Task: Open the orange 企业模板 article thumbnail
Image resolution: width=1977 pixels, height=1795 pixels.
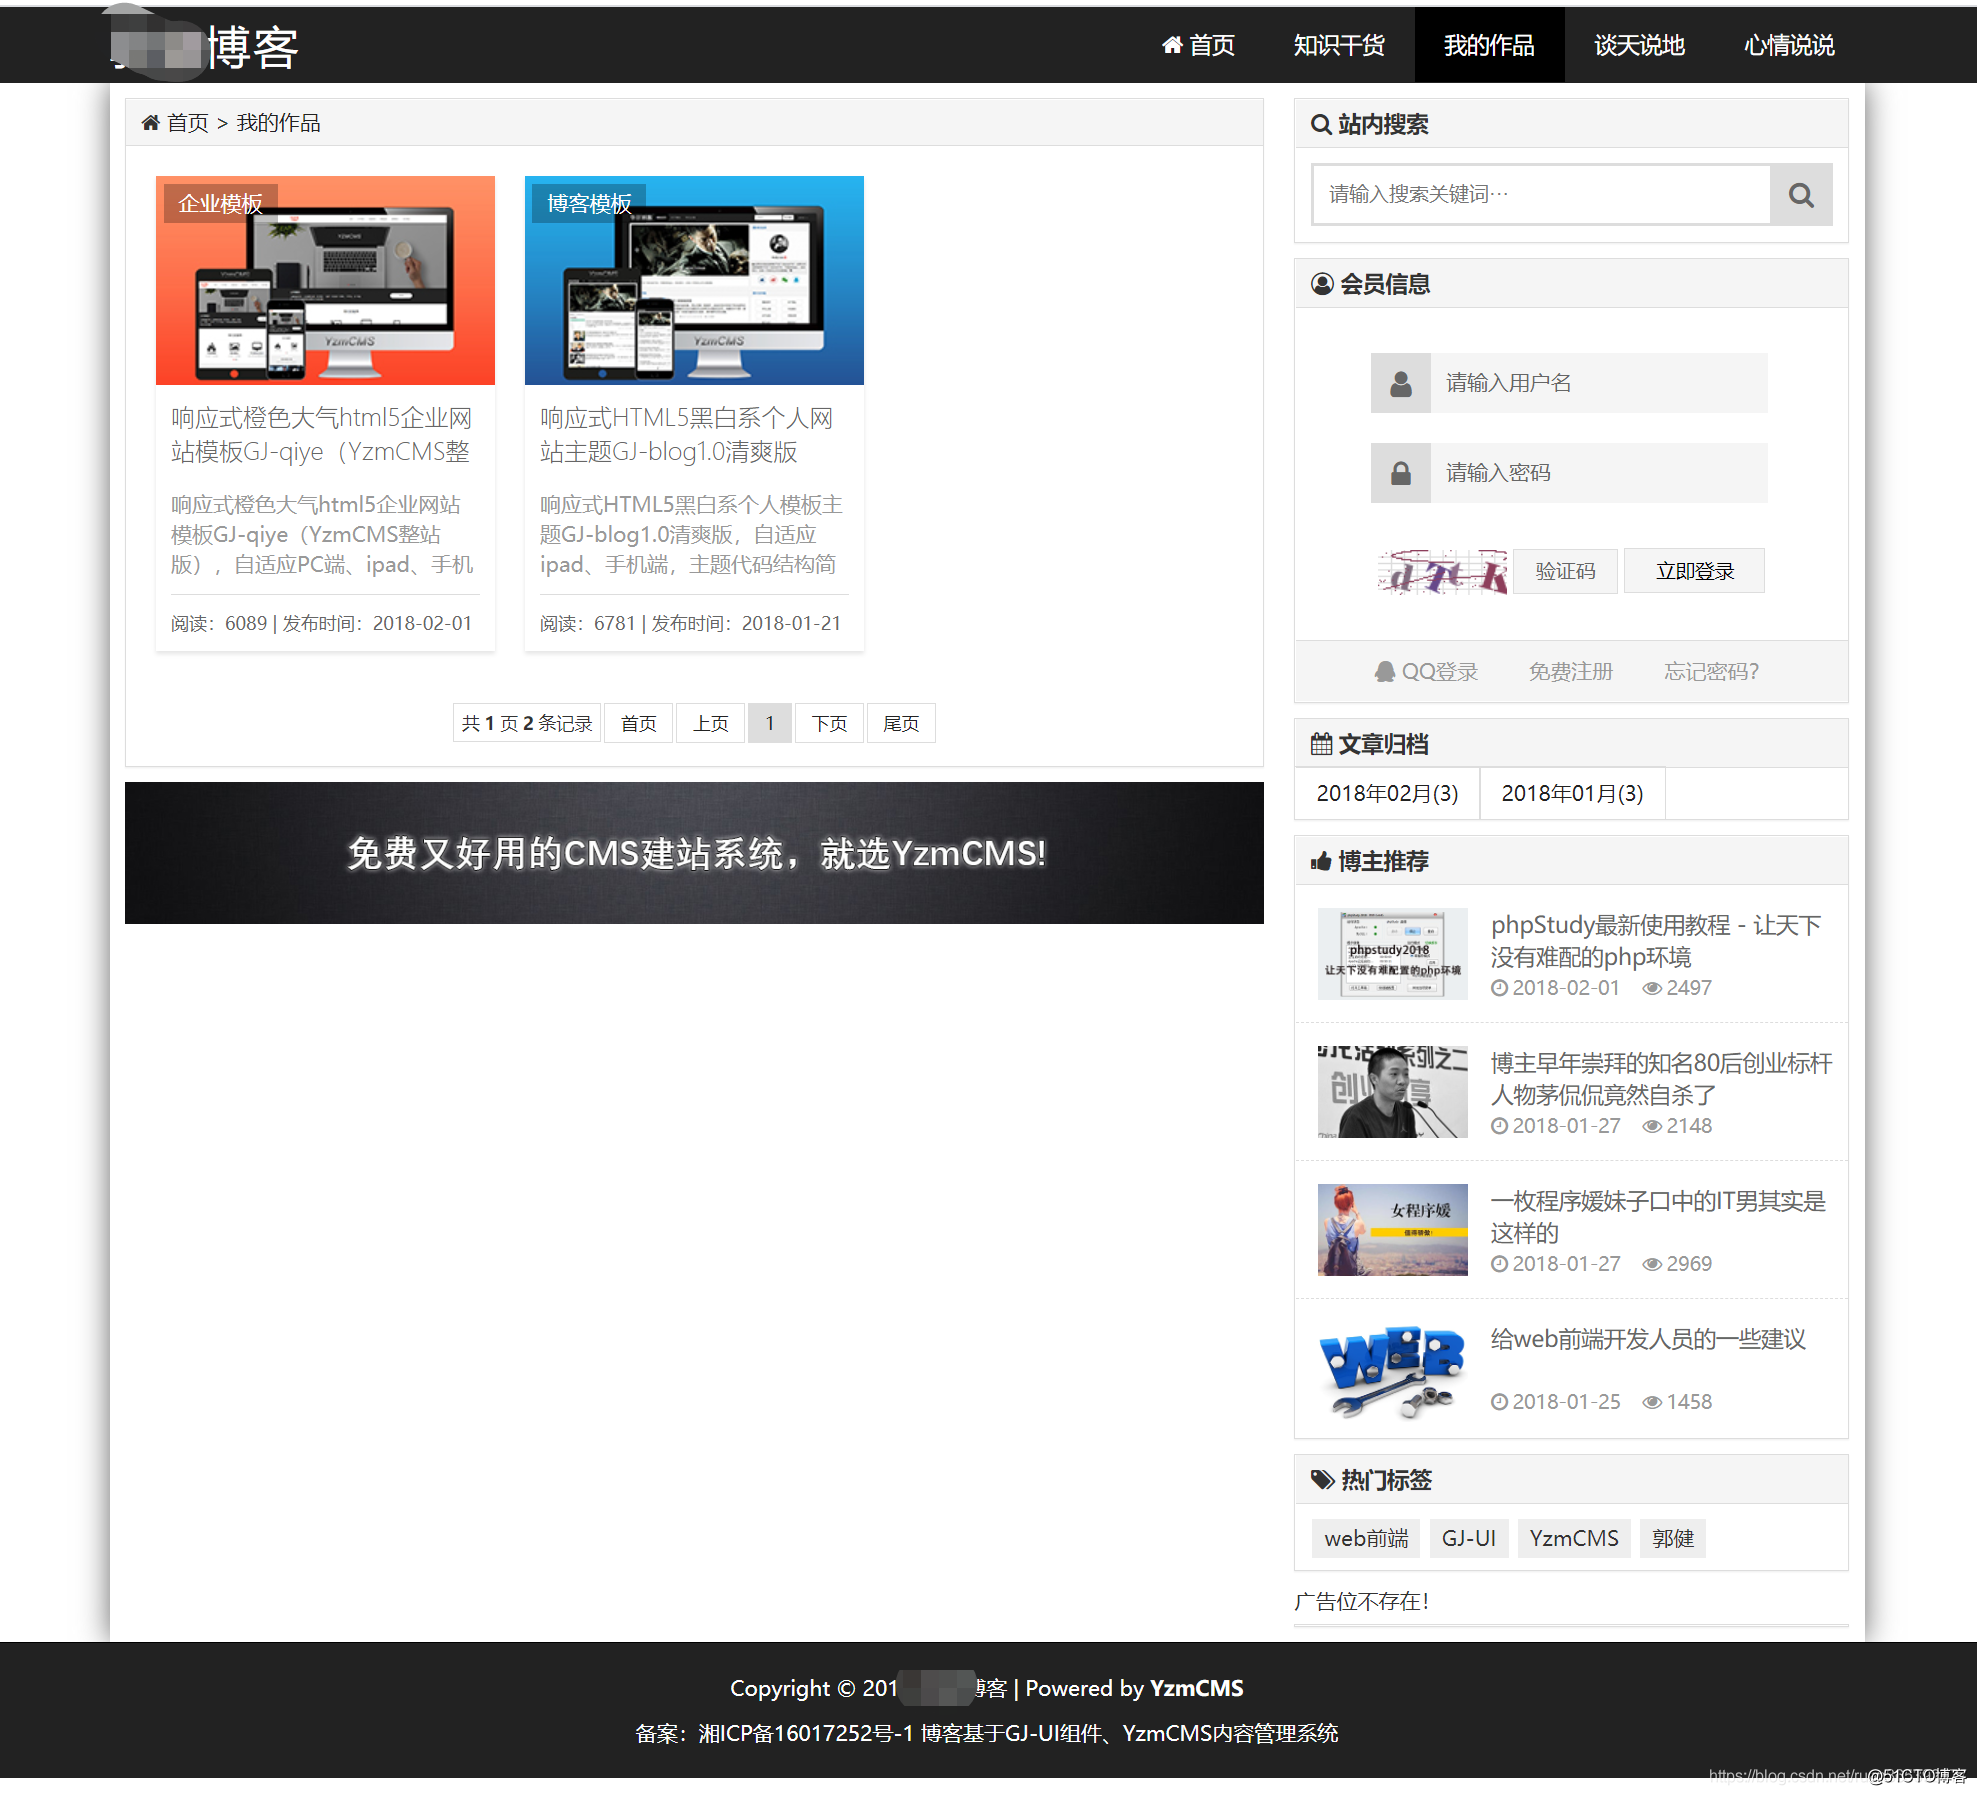Action: 325,281
